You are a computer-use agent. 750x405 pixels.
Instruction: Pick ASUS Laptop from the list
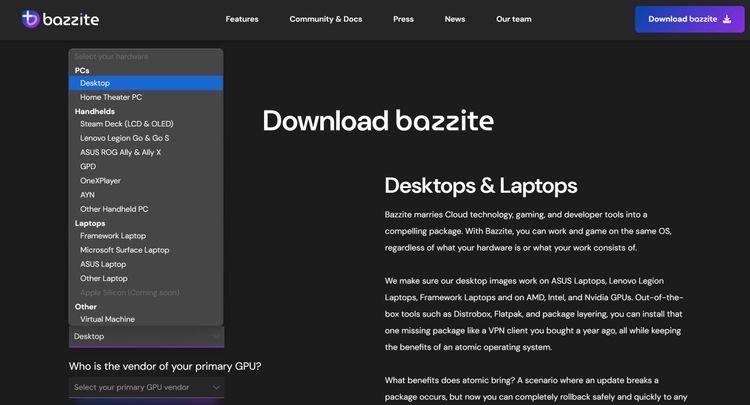146,264
